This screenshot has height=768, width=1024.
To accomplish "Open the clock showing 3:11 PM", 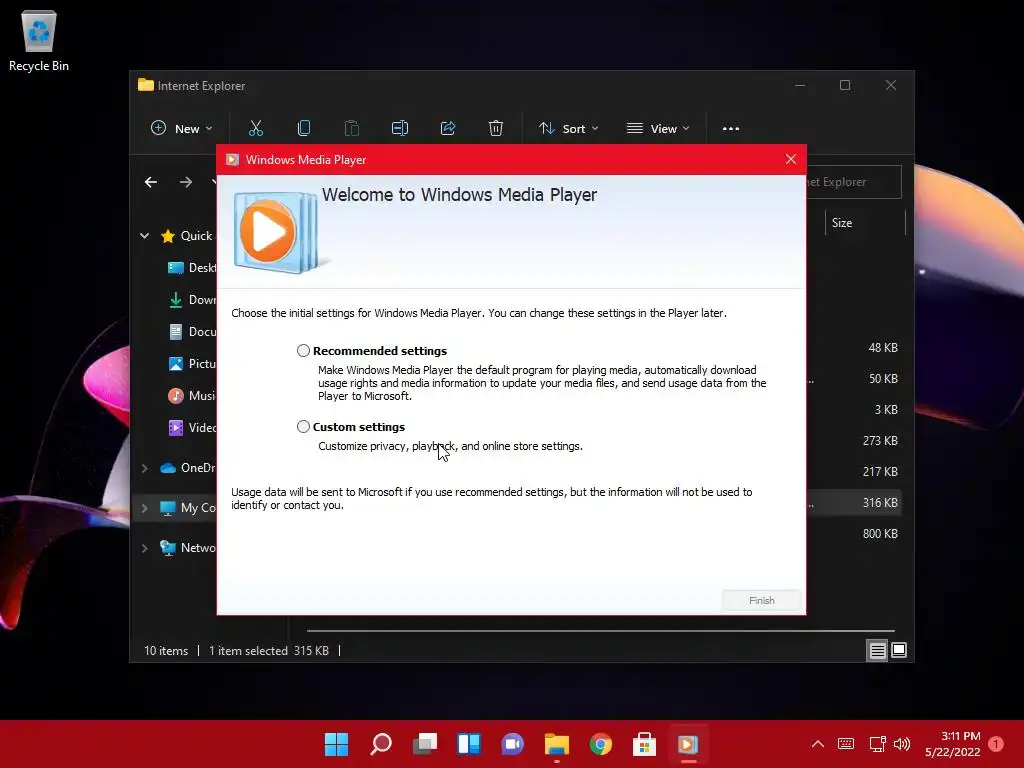I will 953,744.
